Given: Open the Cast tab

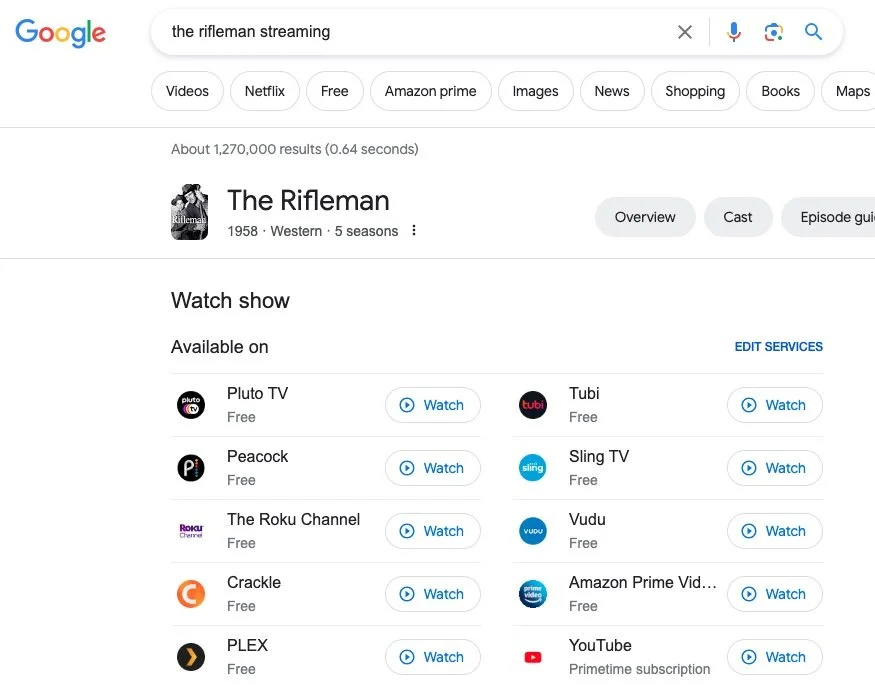Looking at the screenshot, I should pyautogui.click(x=738, y=217).
